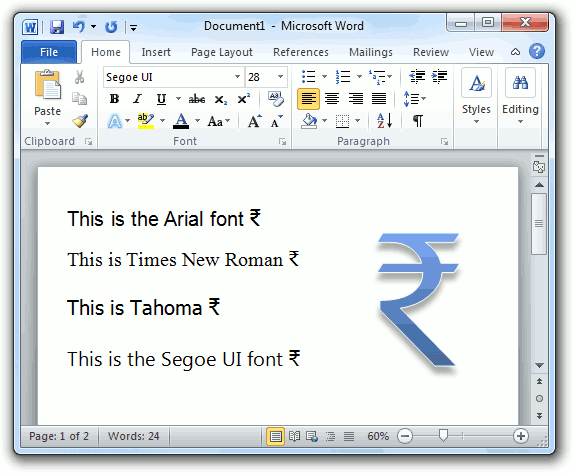Screen dimensions: 574x474
Task: Click the Web Layout view icon
Action: [x=312, y=436]
